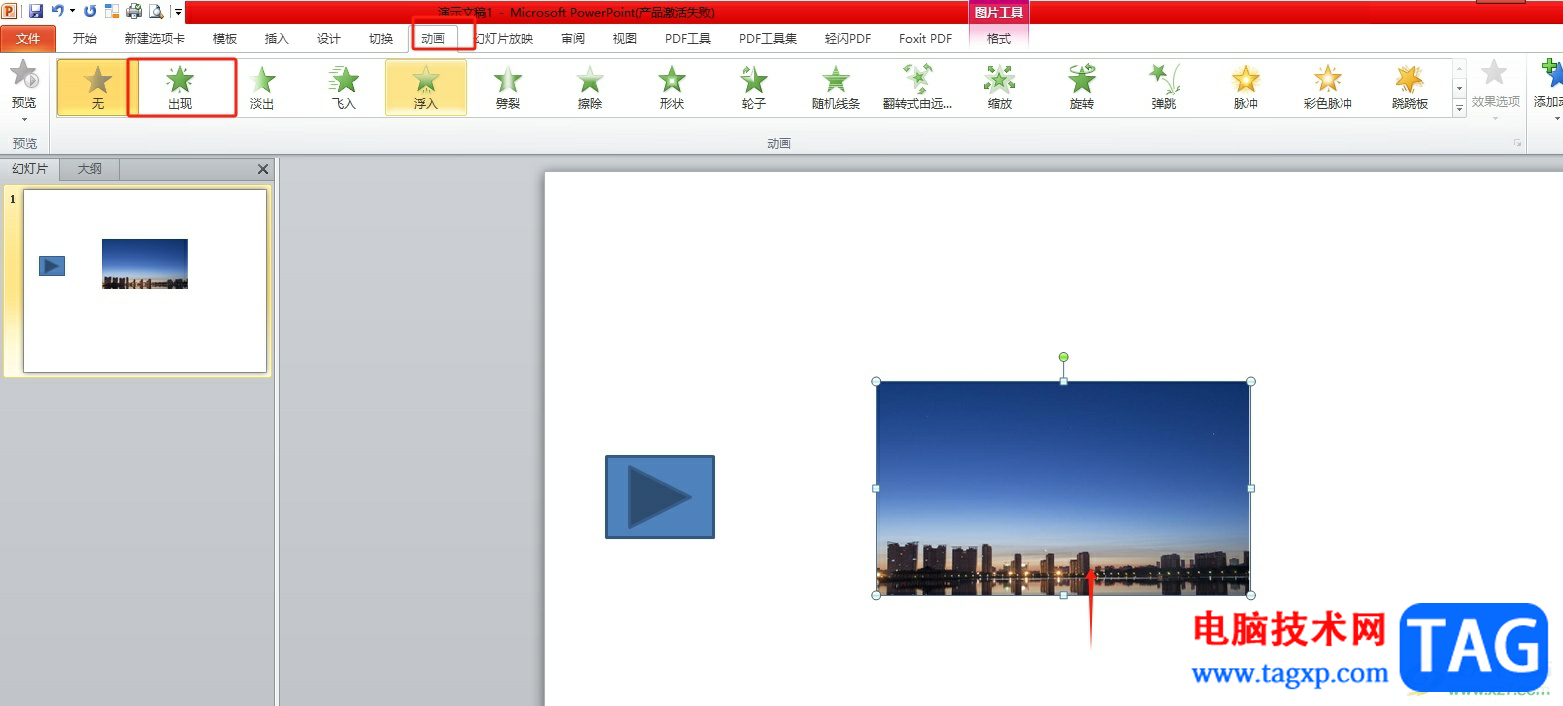The image size is (1563, 706).
Task: Apply the 彩色脉冲 emphasis effect
Action: pos(1328,87)
